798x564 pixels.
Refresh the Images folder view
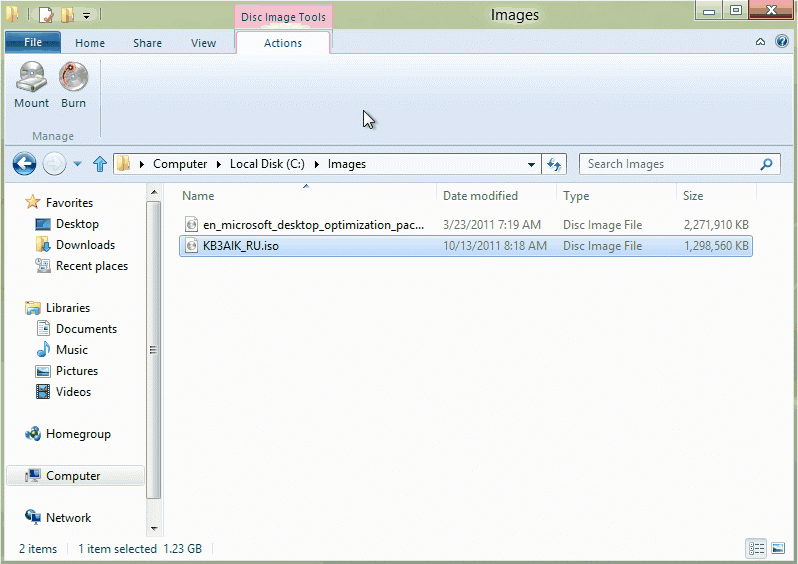[554, 164]
